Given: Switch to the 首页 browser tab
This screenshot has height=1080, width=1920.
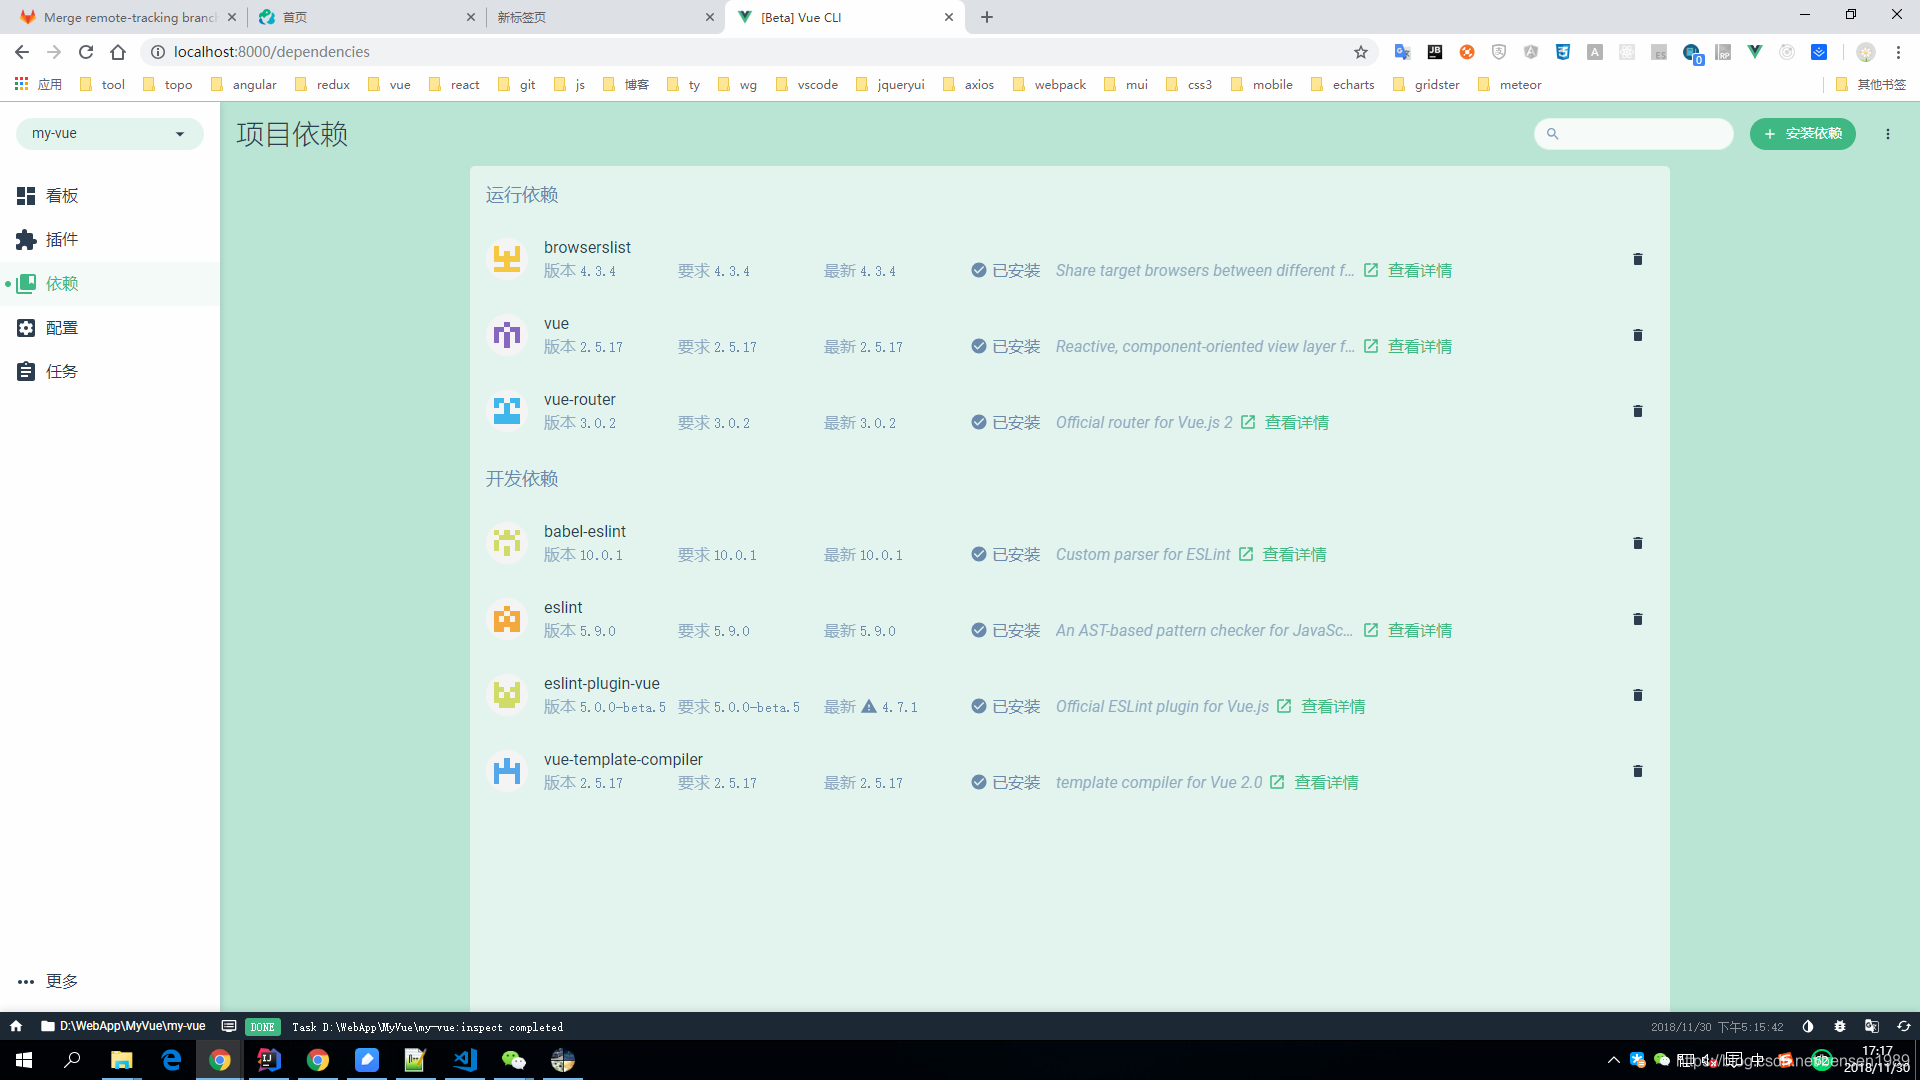Looking at the screenshot, I should [x=365, y=17].
